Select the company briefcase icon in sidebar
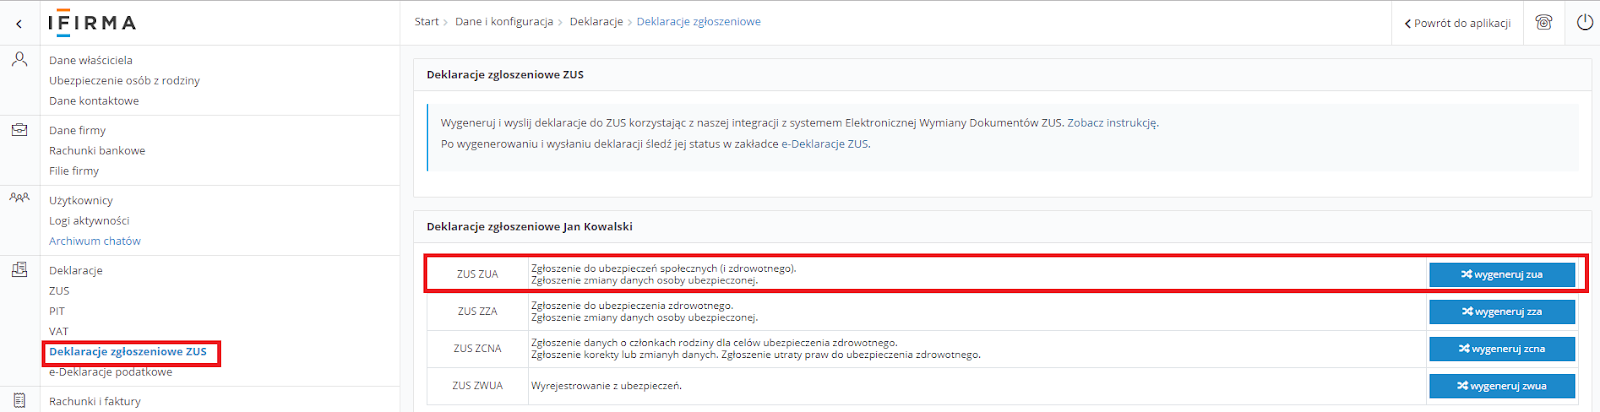The image size is (1600, 412). tap(19, 130)
